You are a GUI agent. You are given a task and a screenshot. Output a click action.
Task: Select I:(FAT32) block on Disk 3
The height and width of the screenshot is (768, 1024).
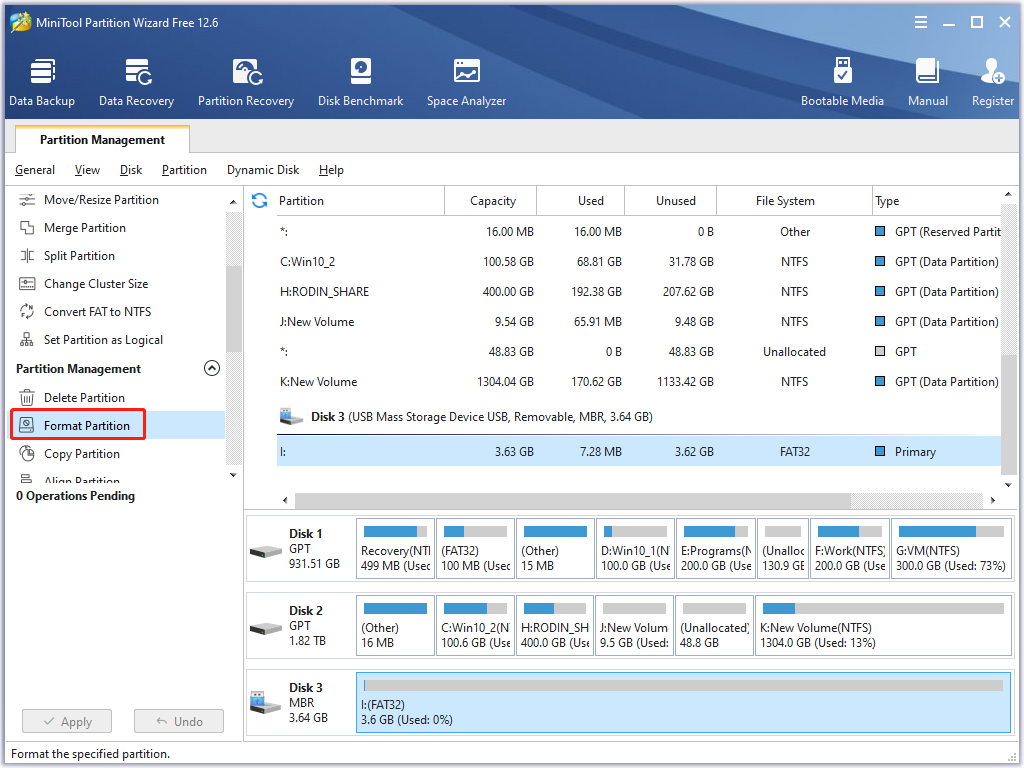pos(684,703)
